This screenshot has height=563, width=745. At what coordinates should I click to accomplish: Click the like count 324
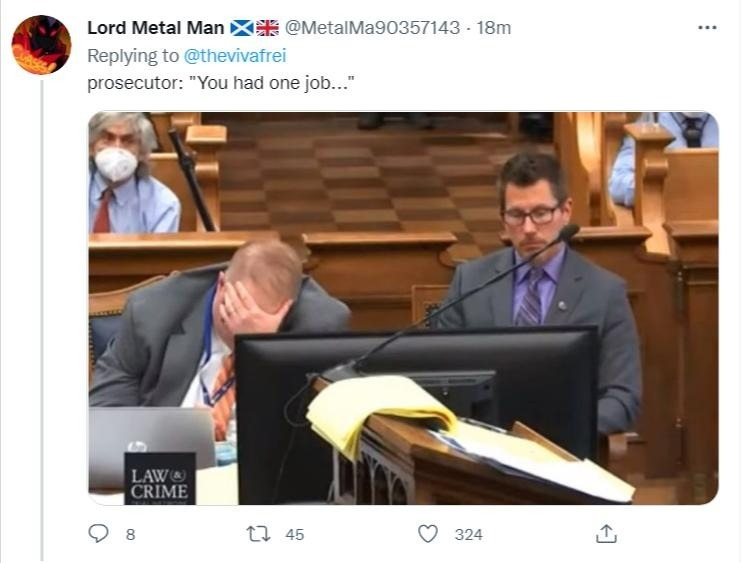click(468, 534)
